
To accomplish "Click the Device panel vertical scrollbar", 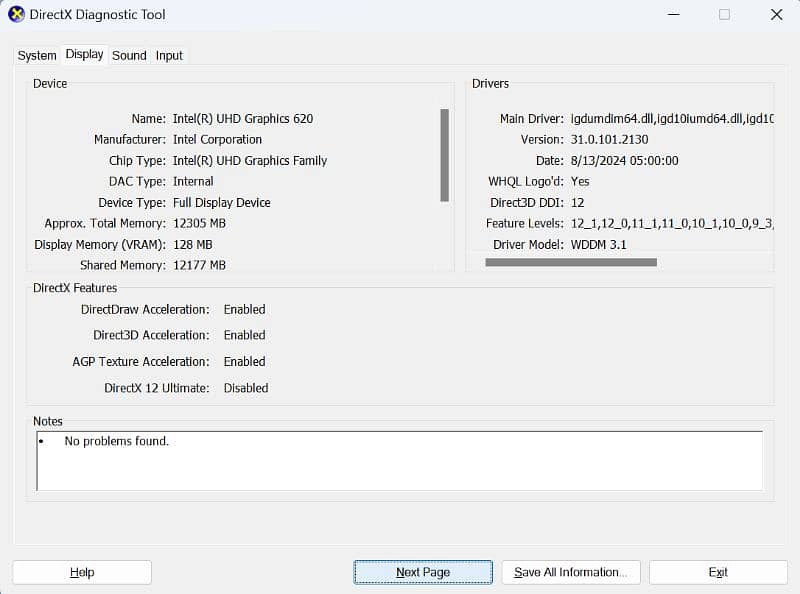I will (444, 155).
